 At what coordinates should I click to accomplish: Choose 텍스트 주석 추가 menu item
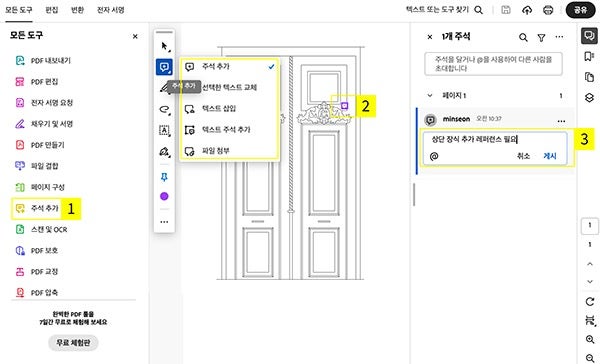229,130
